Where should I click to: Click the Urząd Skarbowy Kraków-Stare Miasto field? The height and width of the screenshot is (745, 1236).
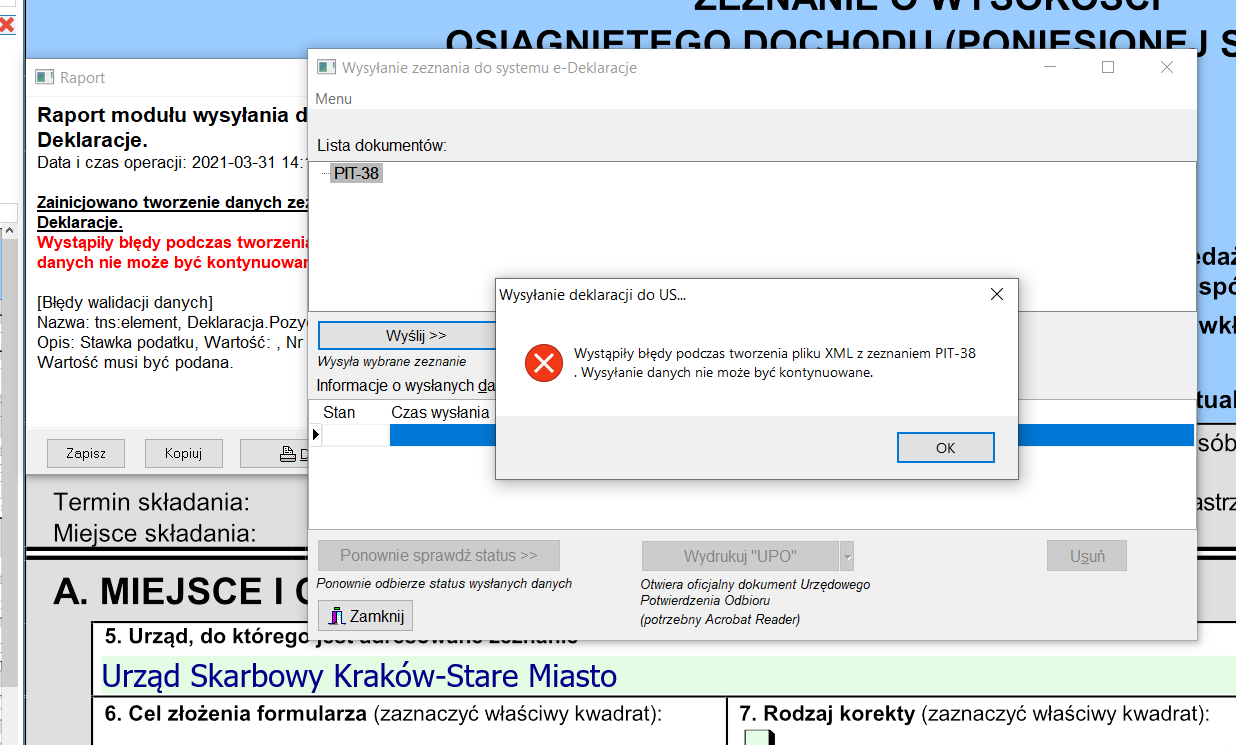(x=360, y=676)
